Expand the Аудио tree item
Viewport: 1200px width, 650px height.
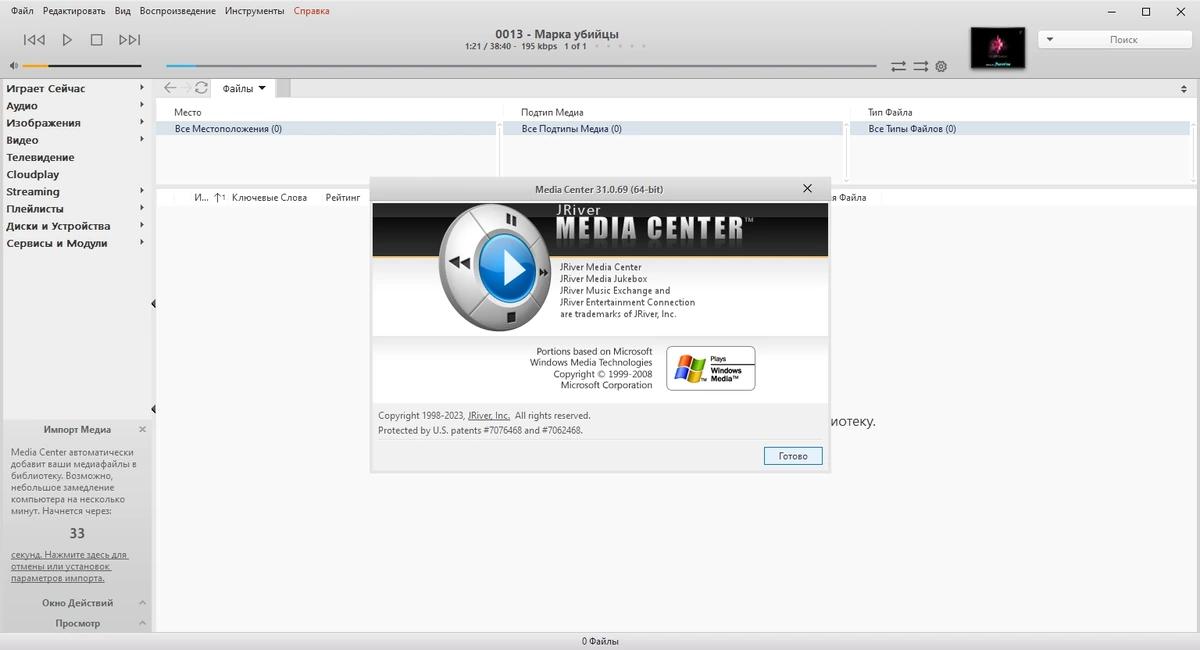[x=142, y=105]
